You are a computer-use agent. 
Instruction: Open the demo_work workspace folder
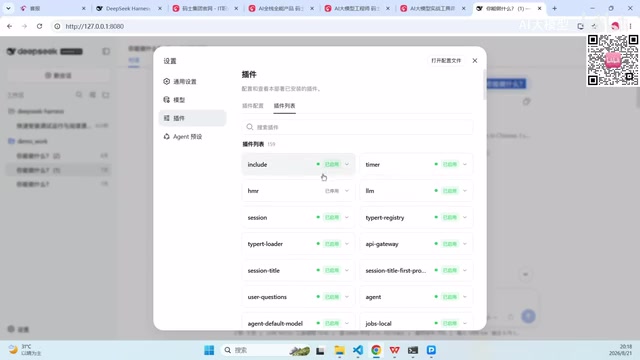(x=33, y=141)
